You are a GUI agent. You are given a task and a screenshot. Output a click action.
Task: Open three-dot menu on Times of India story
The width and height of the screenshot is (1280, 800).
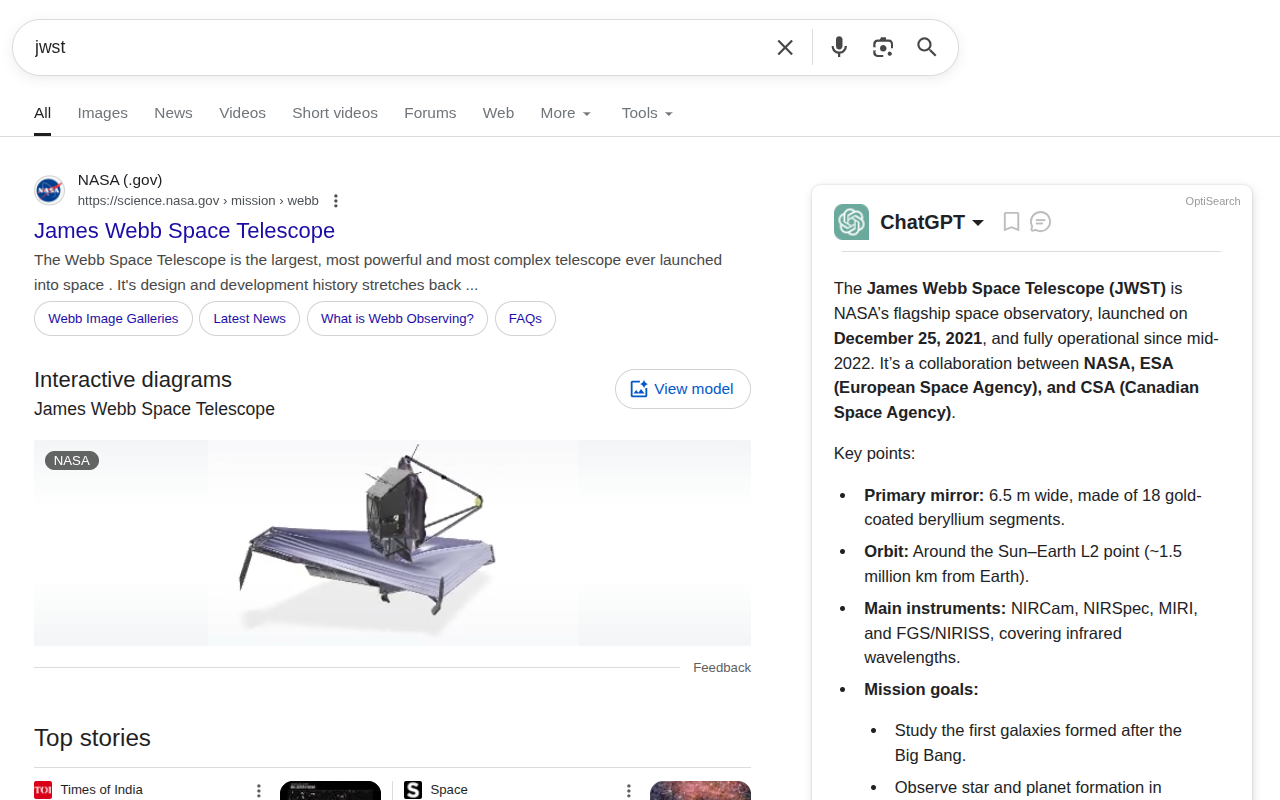259,789
